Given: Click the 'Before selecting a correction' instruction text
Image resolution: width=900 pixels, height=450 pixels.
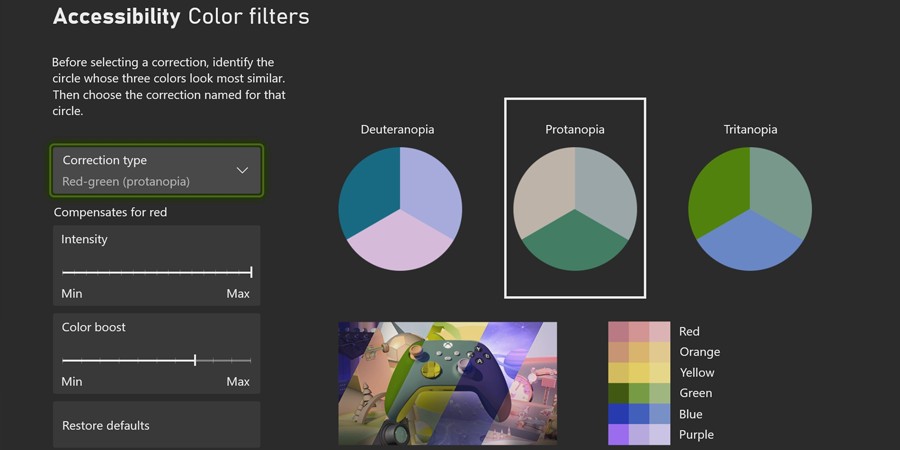Looking at the screenshot, I should pyautogui.click(x=169, y=87).
